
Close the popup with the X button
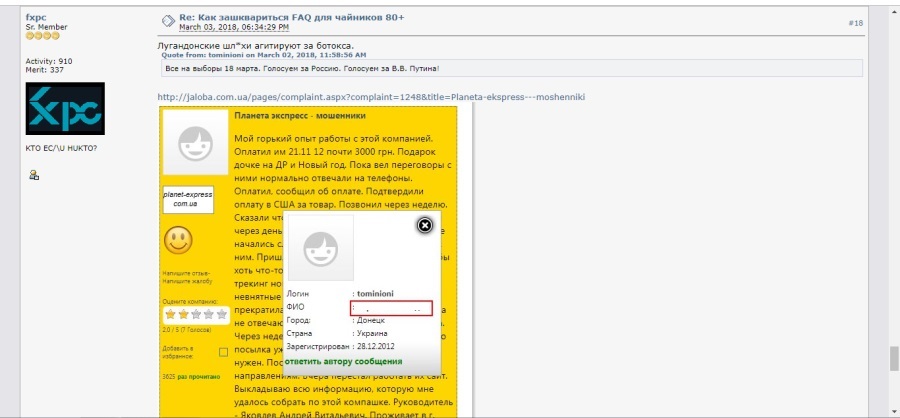click(424, 226)
